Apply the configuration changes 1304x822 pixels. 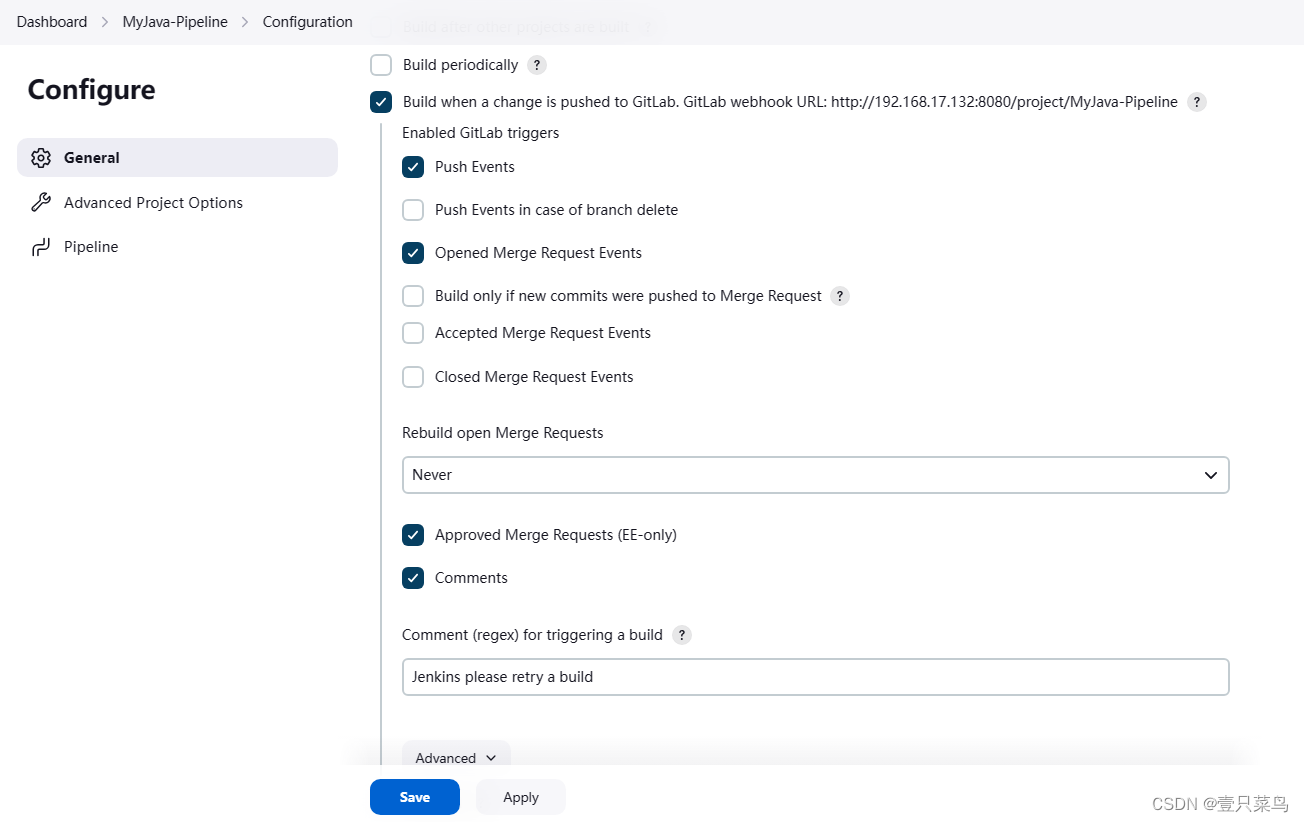click(x=521, y=797)
